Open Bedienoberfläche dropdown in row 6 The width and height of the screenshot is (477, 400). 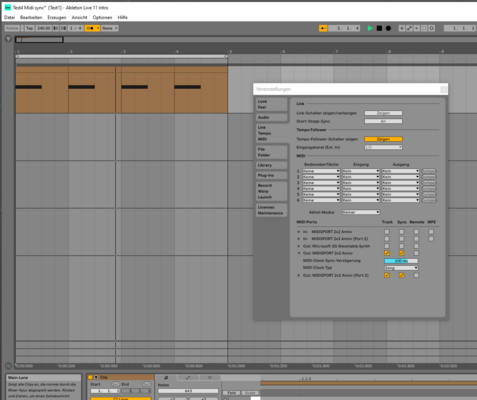pyautogui.click(x=321, y=200)
